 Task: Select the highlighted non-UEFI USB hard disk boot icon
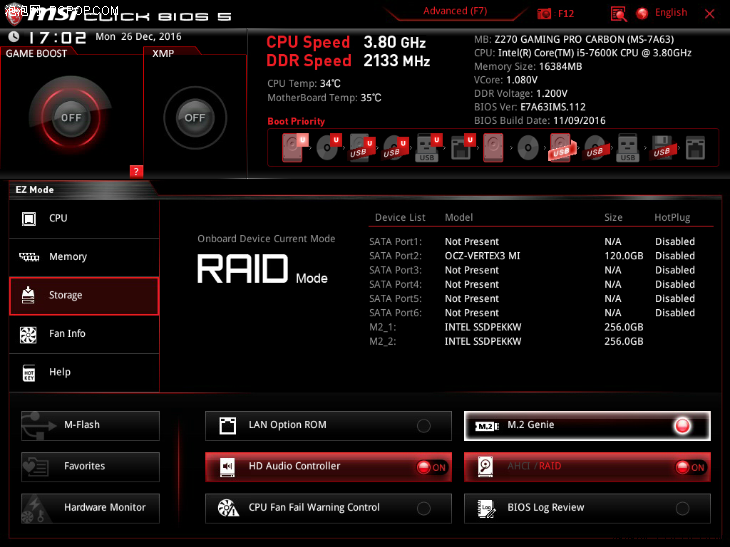tap(561, 148)
